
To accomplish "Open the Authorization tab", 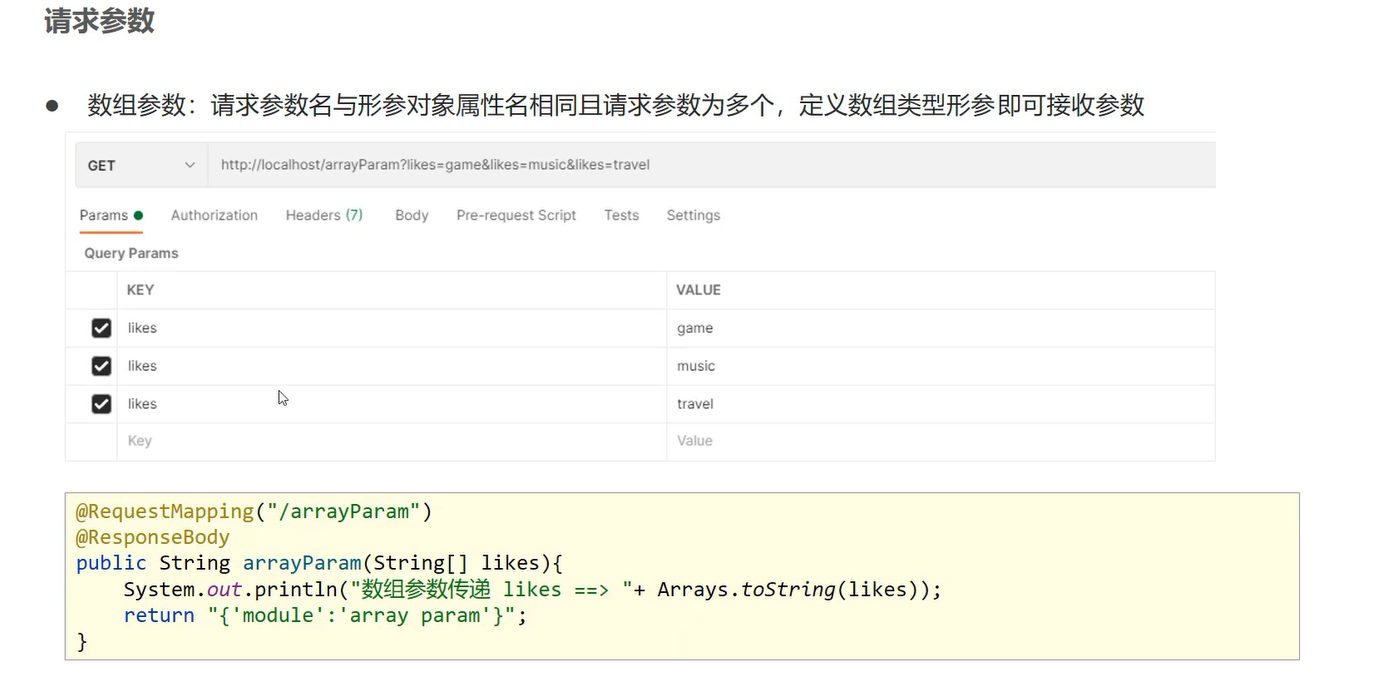I will tap(214, 215).
